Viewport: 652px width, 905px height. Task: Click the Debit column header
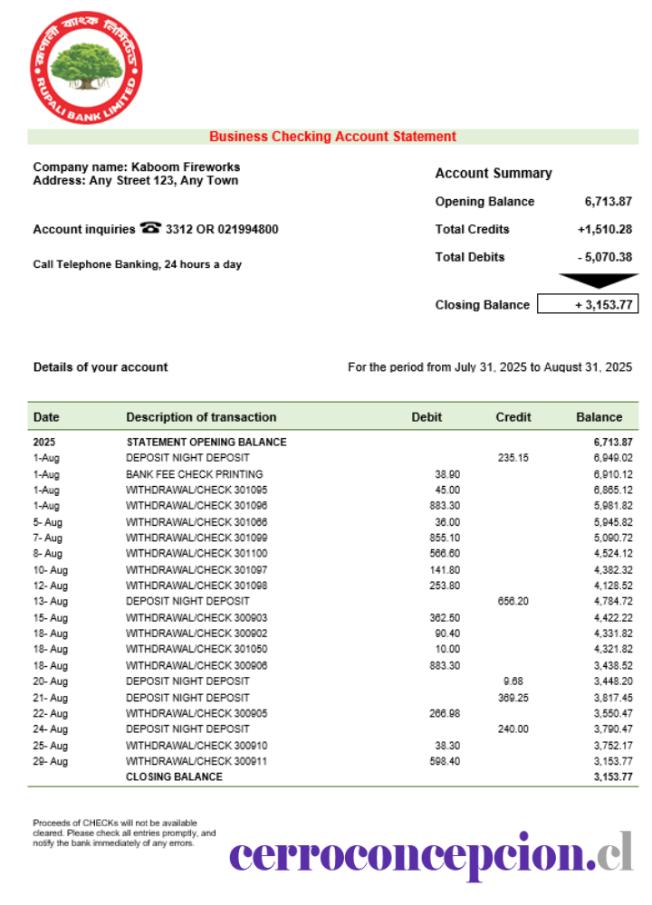coord(426,417)
